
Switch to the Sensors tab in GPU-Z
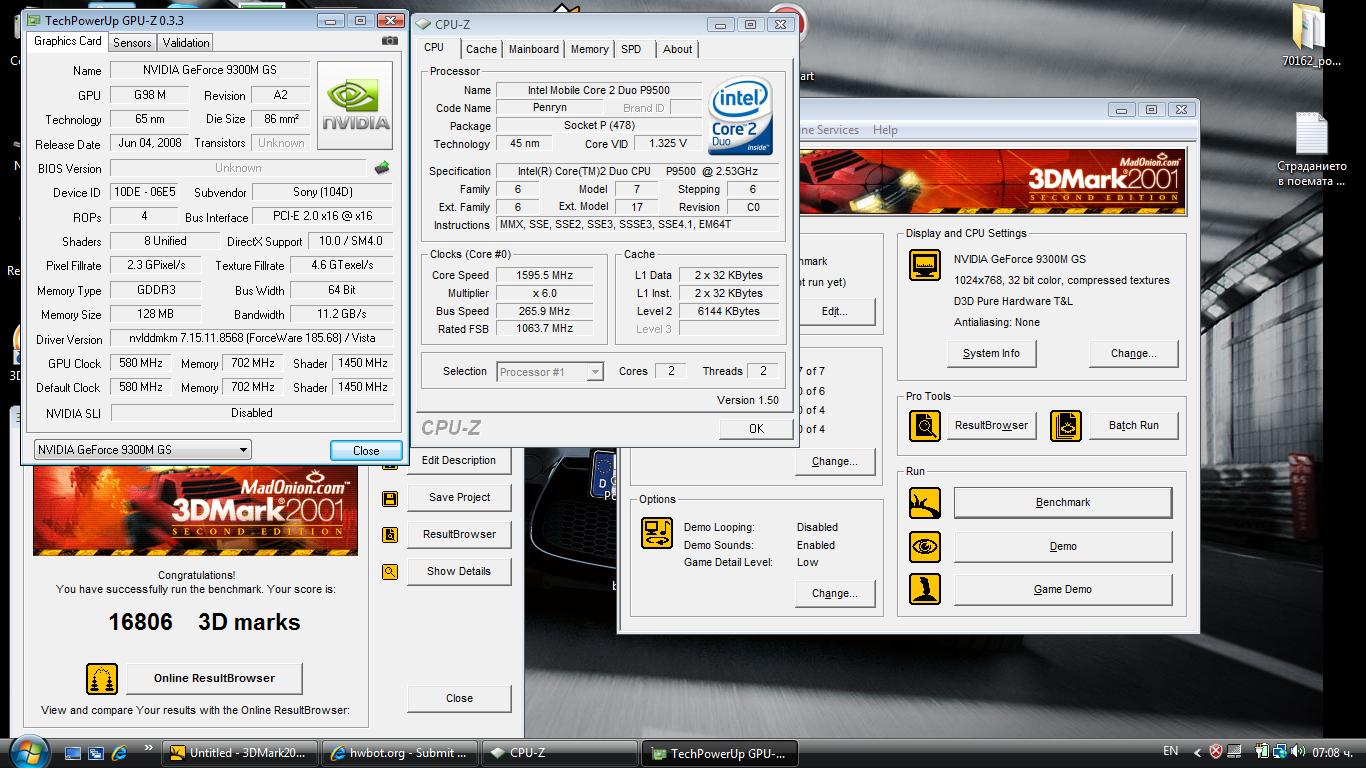pos(132,42)
